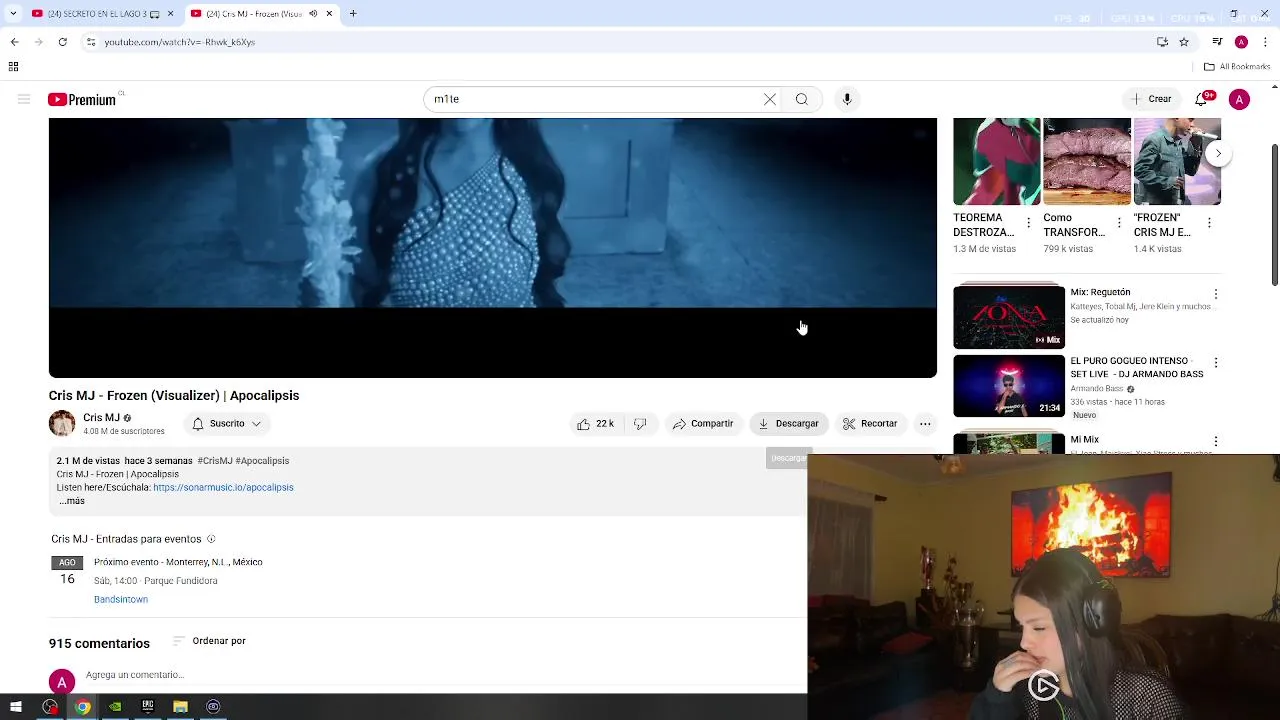
Task: Expand description with ...más
Action: coord(72,501)
